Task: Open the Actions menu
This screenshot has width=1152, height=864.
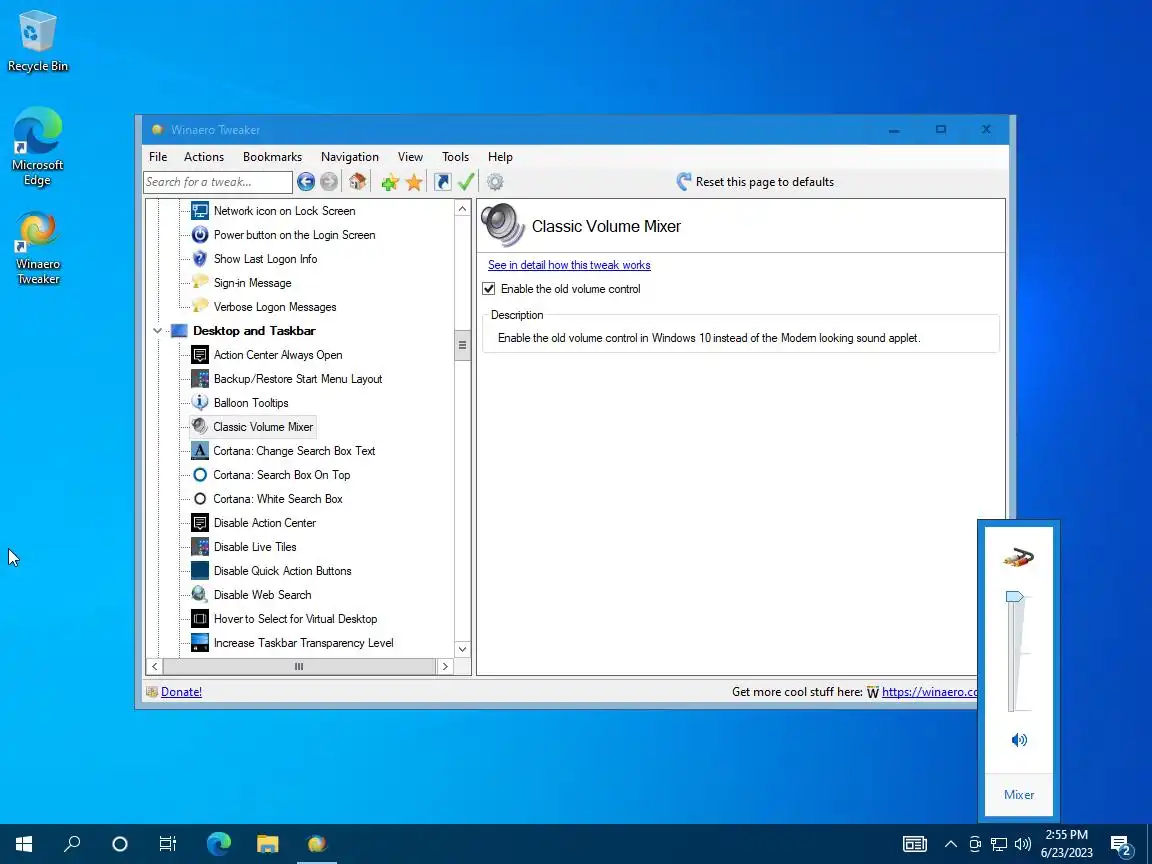Action: tap(204, 156)
